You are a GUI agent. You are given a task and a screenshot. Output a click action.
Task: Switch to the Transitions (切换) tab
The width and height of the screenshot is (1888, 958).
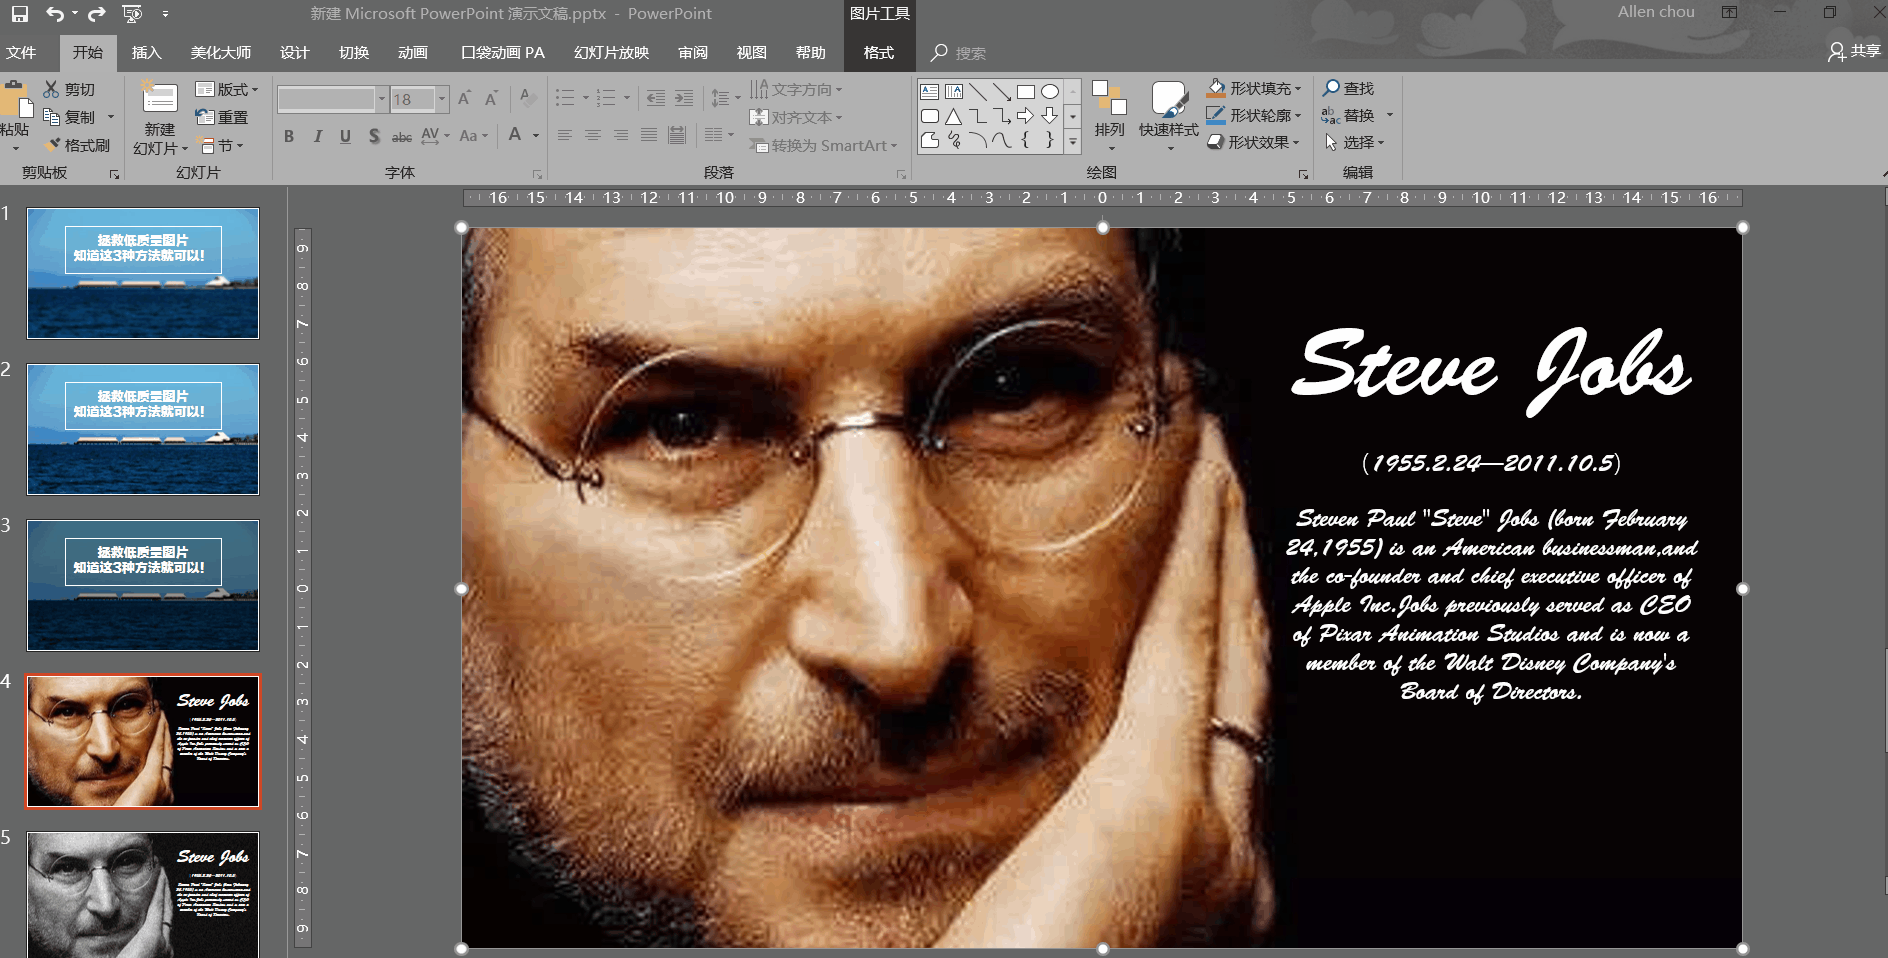[x=354, y=52]
